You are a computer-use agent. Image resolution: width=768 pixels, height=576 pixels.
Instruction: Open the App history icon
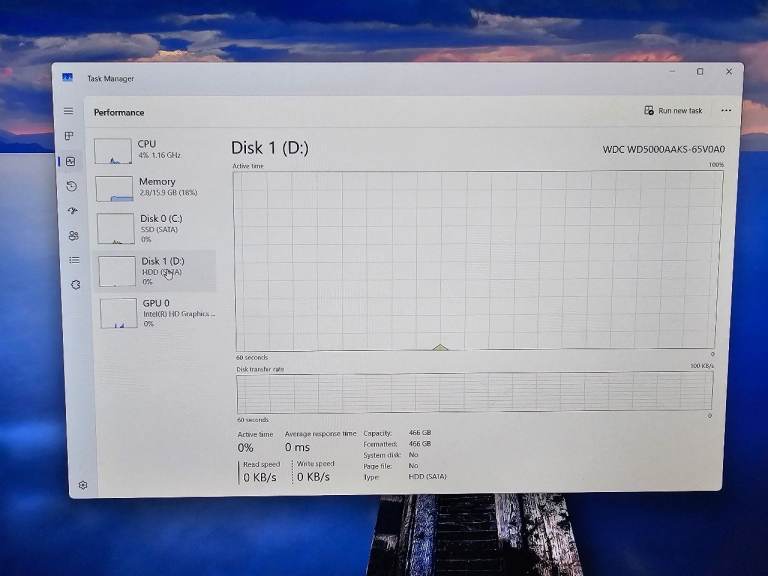(x=72, y=186)
